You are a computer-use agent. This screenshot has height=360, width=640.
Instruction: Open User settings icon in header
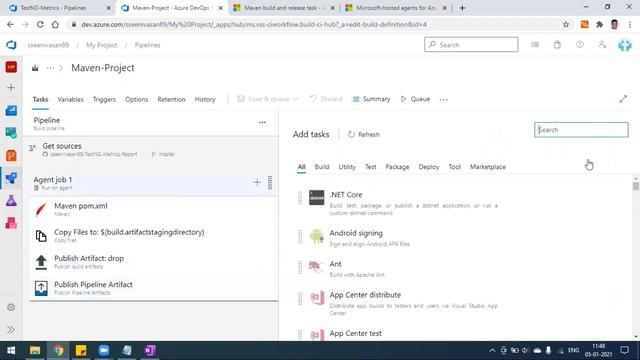[602, 44]
